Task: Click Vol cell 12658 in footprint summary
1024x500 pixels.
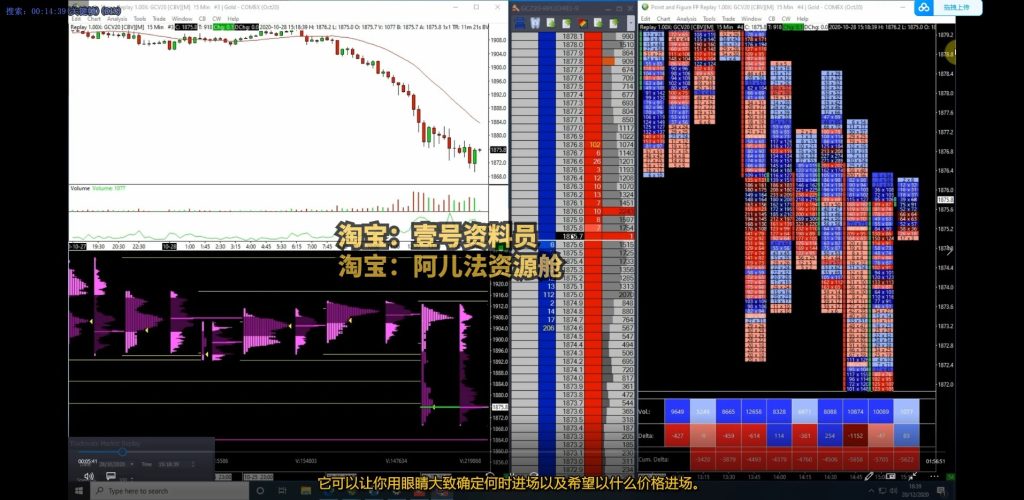Action: tap(753, 412)
